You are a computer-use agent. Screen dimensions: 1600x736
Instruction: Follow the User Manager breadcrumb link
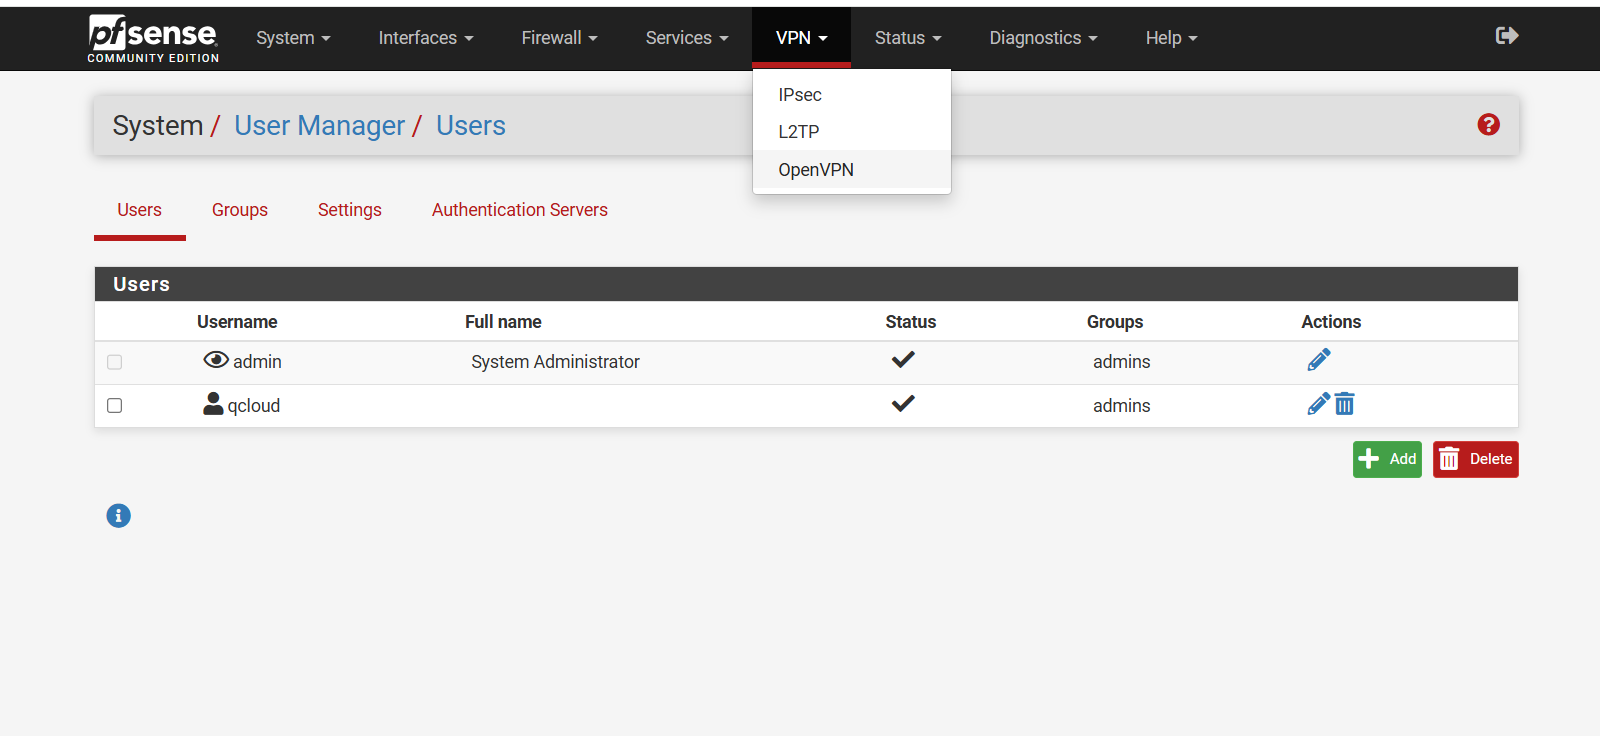pos(319,126)
